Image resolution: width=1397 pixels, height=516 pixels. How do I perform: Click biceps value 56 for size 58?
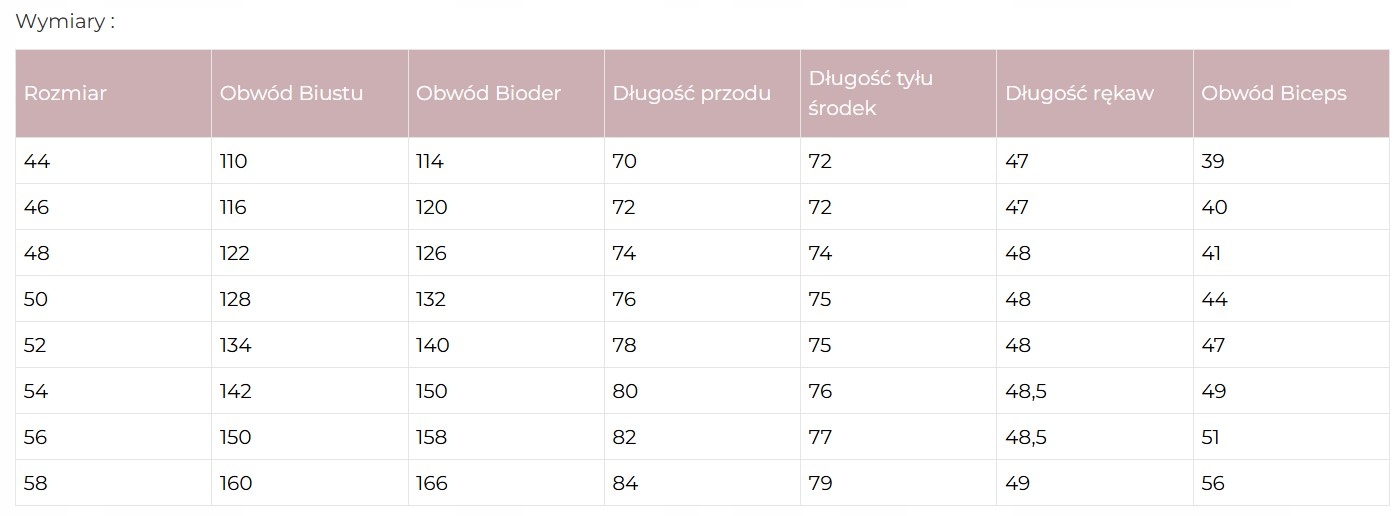click(x=1213, y=483)
